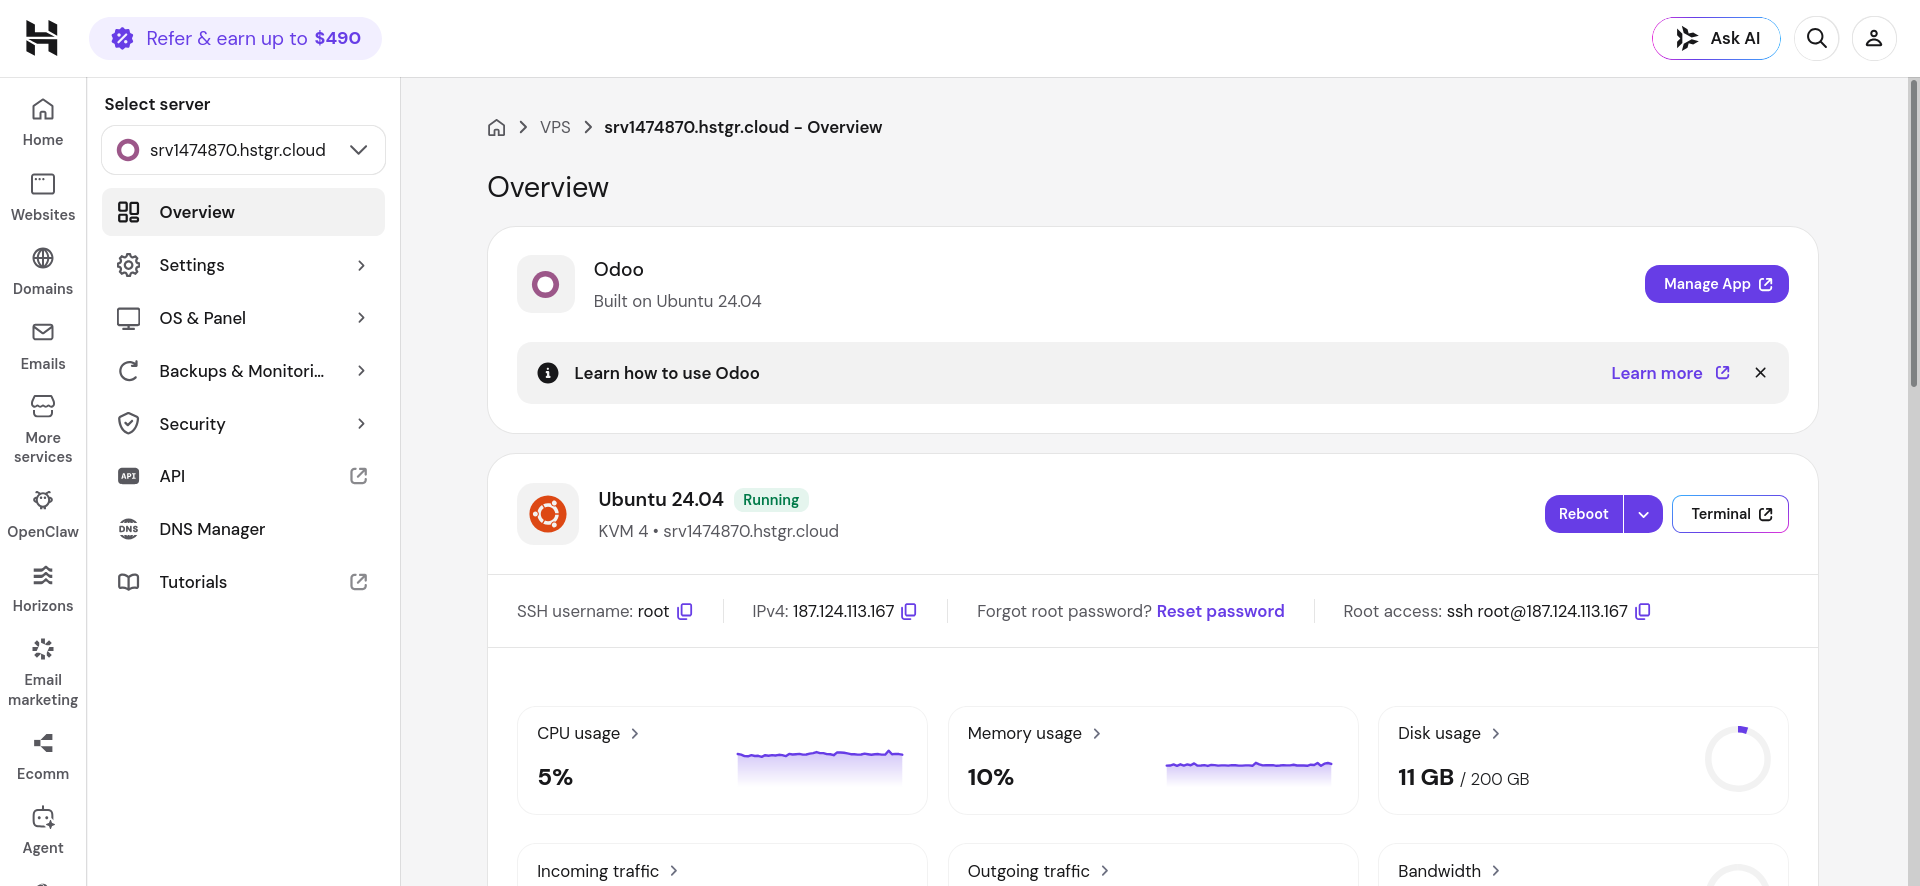Copy IPv4 address 187.124.113.167

click(909, 611)
